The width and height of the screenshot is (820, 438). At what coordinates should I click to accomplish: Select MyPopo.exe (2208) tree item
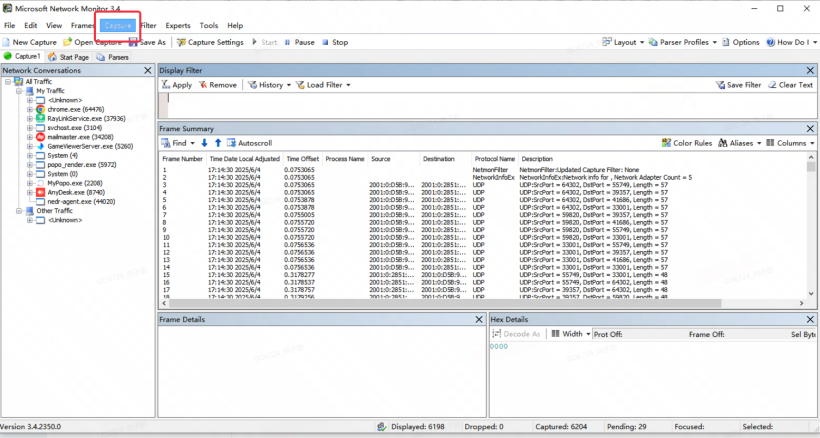[75, 183]
